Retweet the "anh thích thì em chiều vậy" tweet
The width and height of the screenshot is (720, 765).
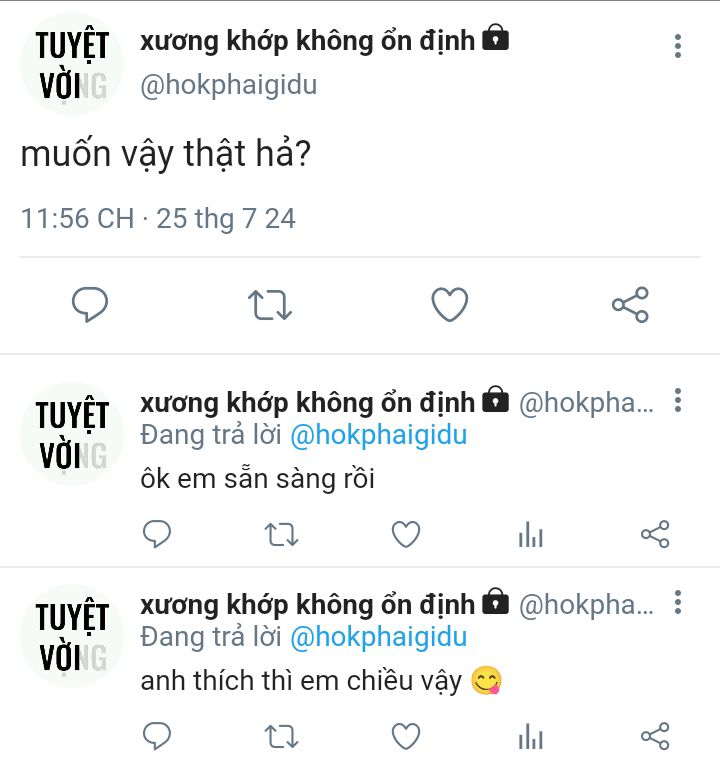click(281, 737)
